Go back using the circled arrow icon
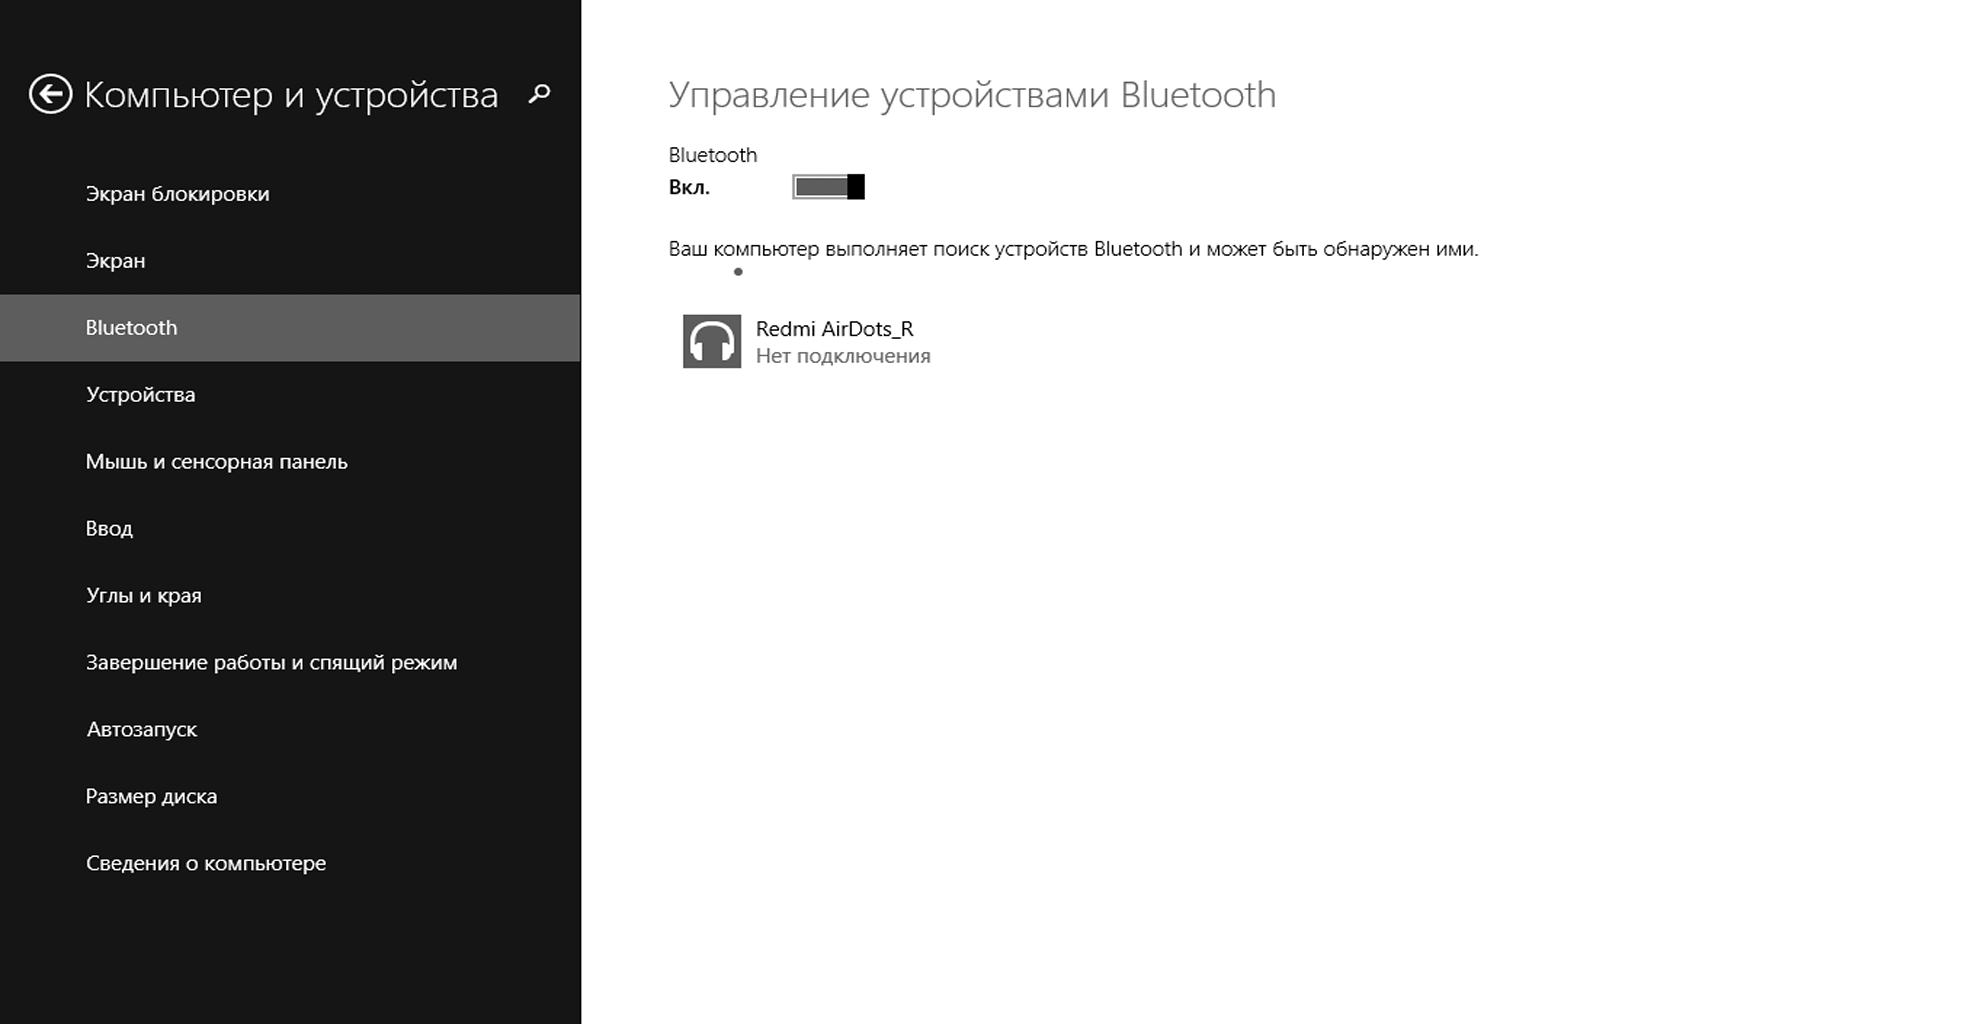Screen dimensions: 1980x1024 [x=50, y=95]
